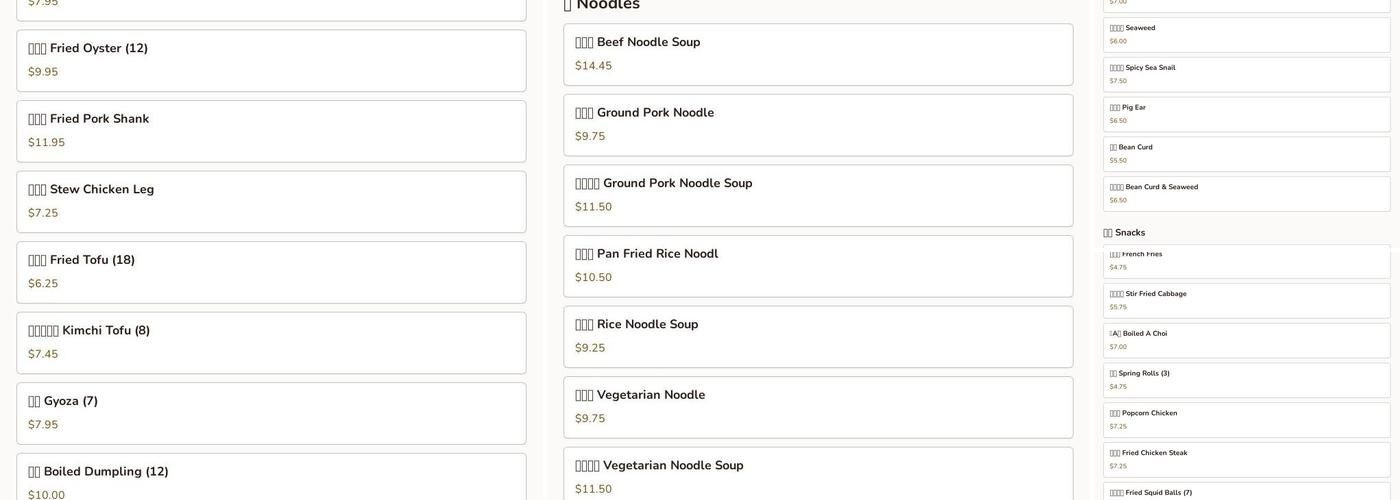Click the Fried Pork Shank card
Viewport: 1400px width, 500px height.
[271, 131]
